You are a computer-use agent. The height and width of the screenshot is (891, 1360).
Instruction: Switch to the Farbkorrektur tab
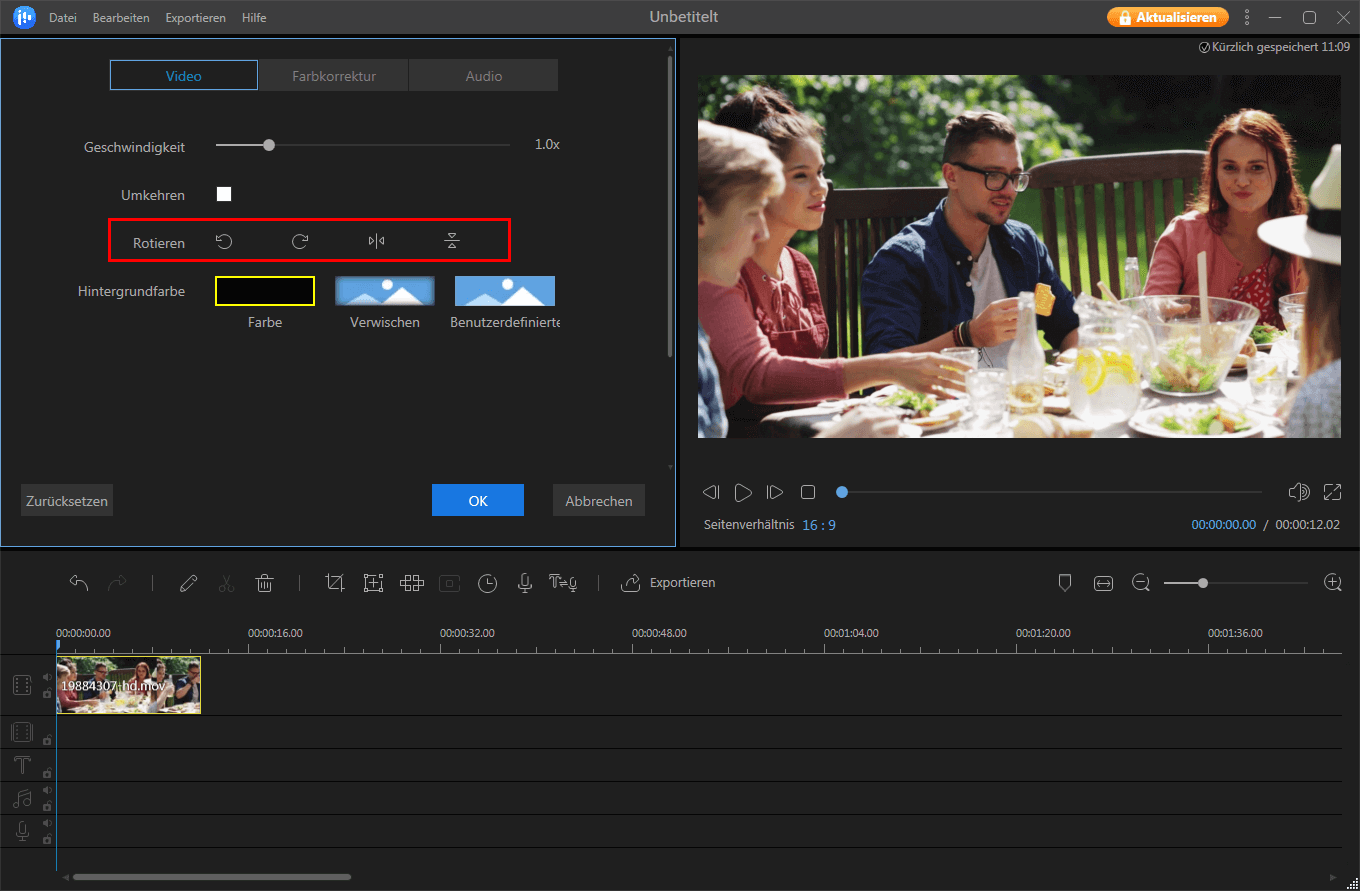[x=333, y=74]
